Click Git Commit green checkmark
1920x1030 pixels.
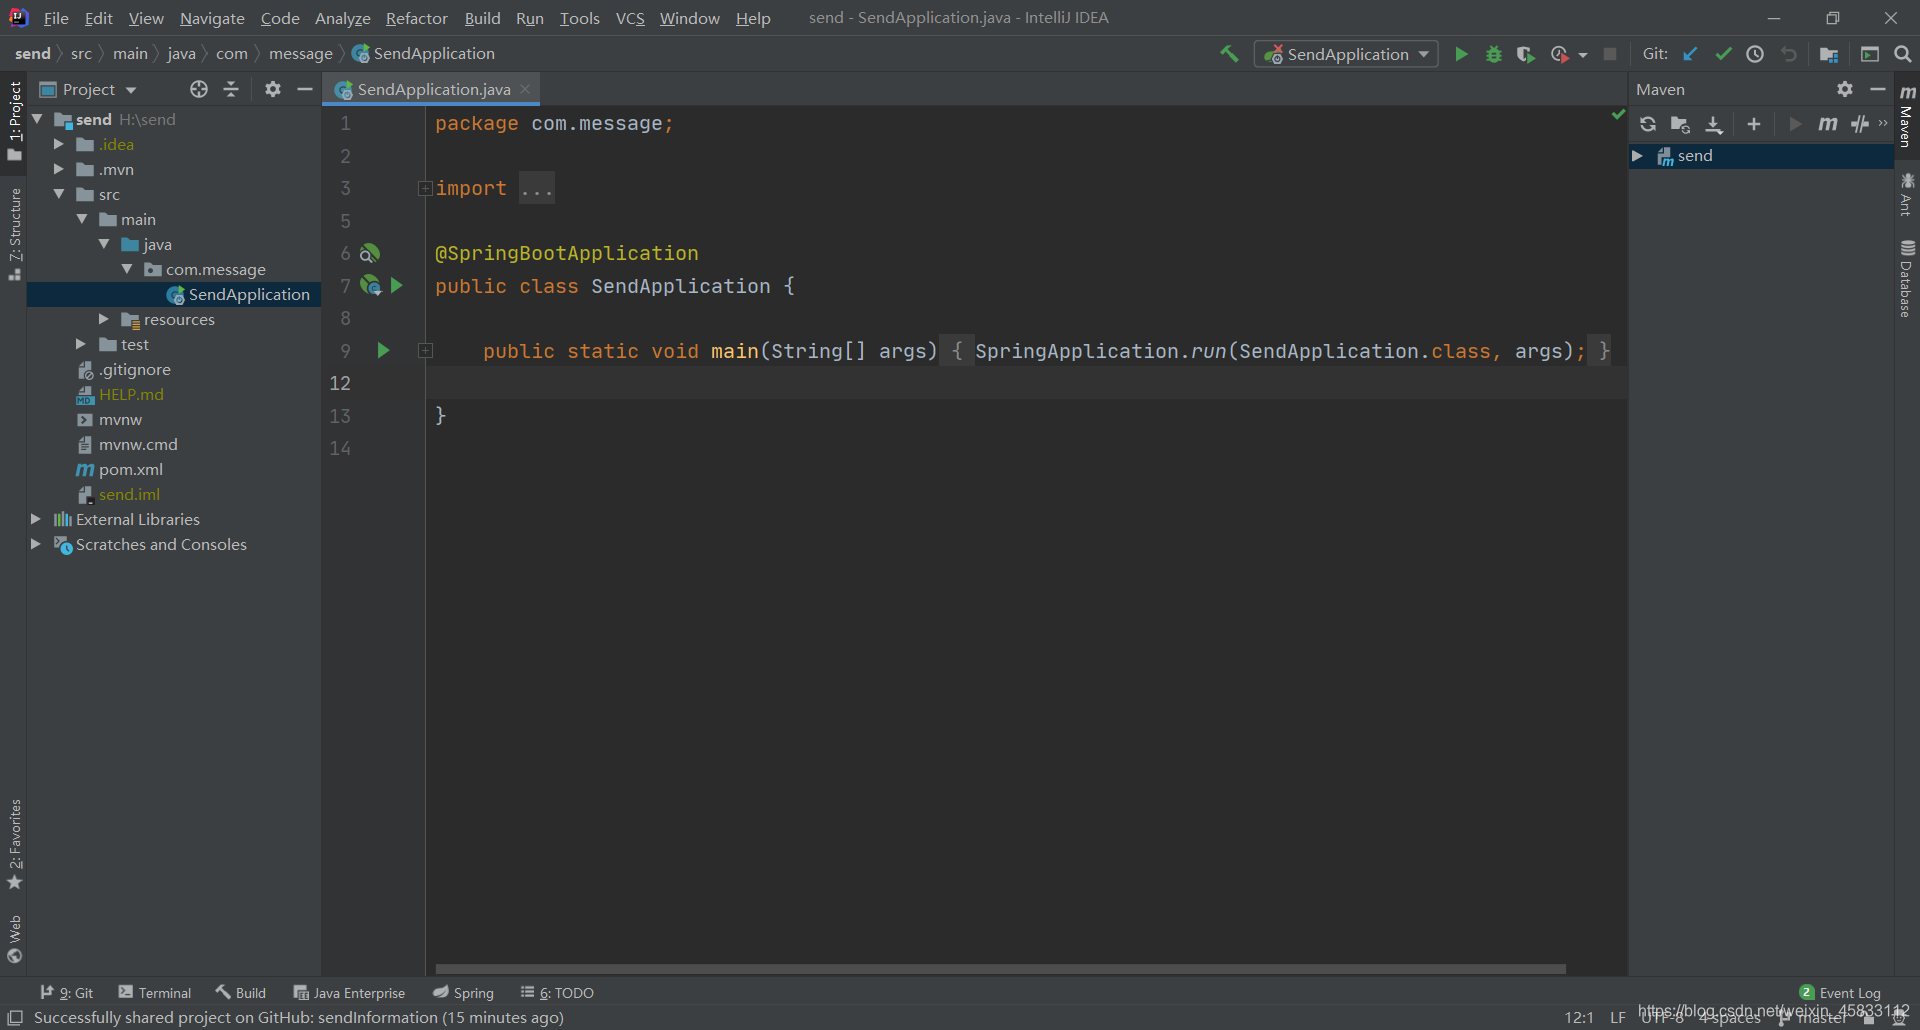pyautogui.click(x=1723, y=54)
